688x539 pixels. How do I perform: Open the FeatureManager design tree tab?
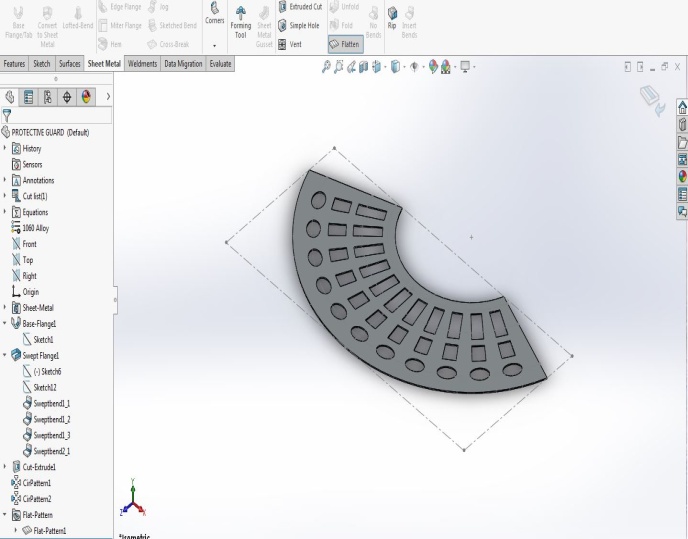pos(9,97)
